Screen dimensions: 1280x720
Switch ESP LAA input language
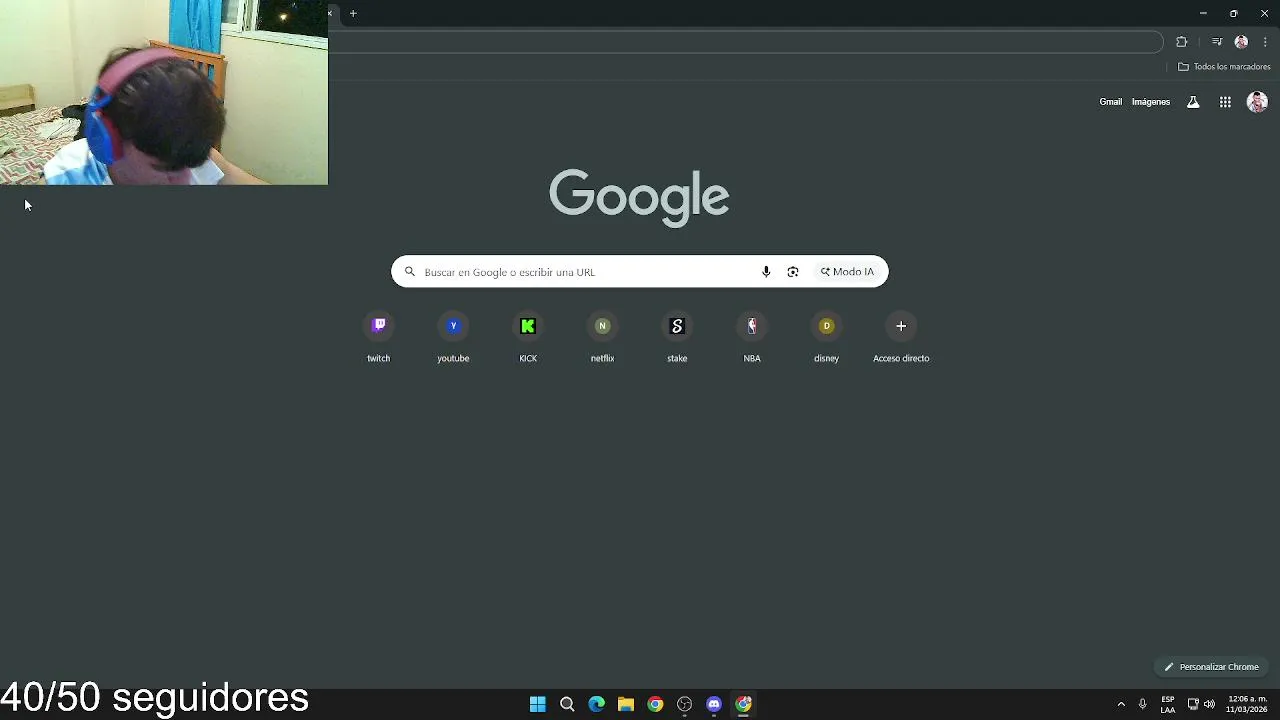(x=1168, y=704)
